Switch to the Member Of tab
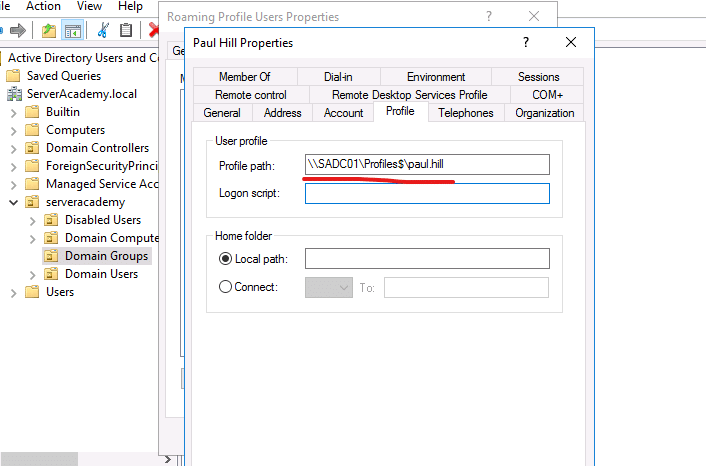706x466 pixels. point(244,77)
